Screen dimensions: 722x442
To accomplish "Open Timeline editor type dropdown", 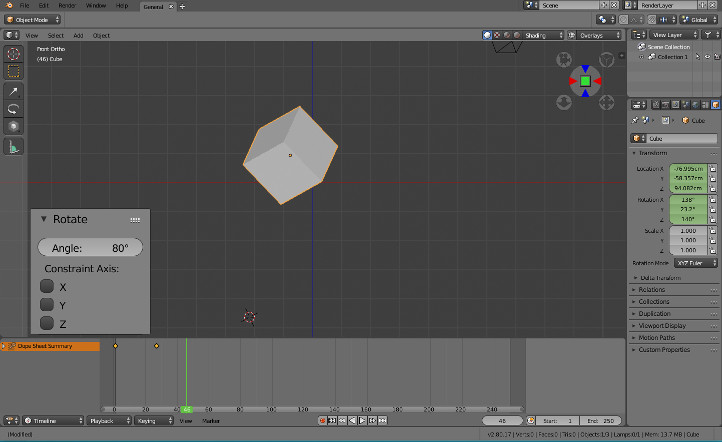I will tap(53, 420).
